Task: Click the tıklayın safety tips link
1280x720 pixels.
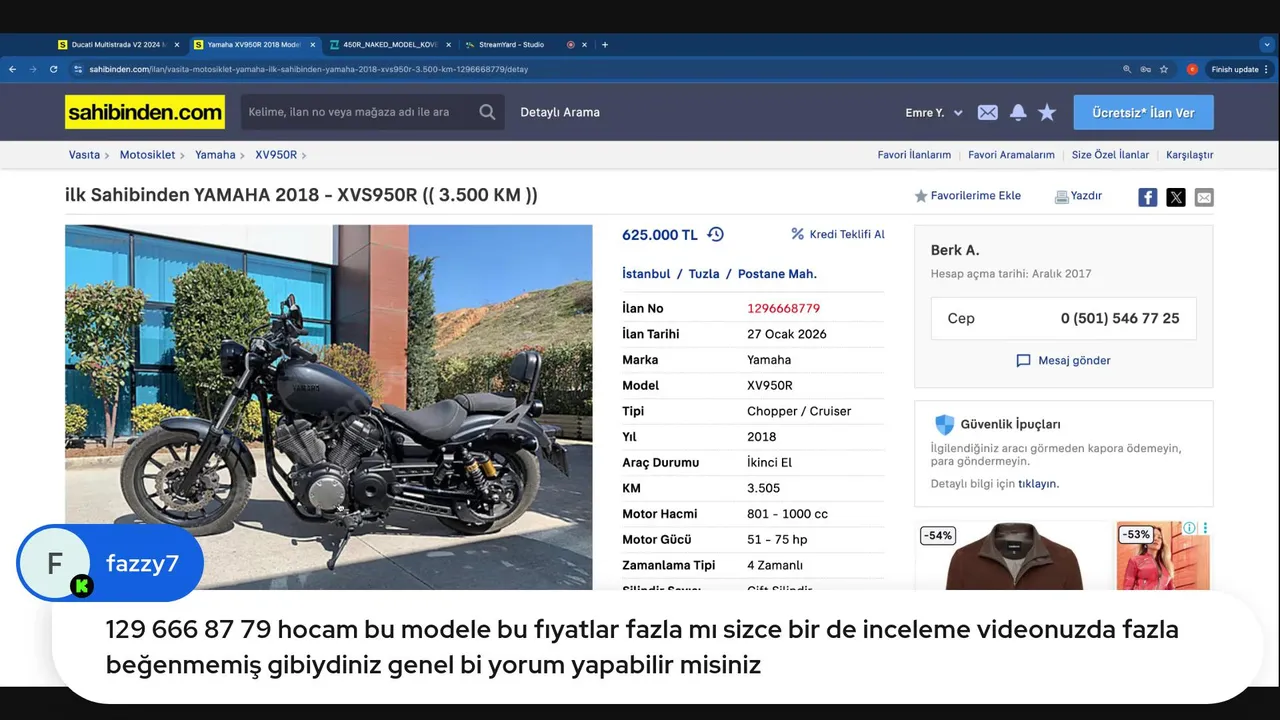Action: [1038, 483]
